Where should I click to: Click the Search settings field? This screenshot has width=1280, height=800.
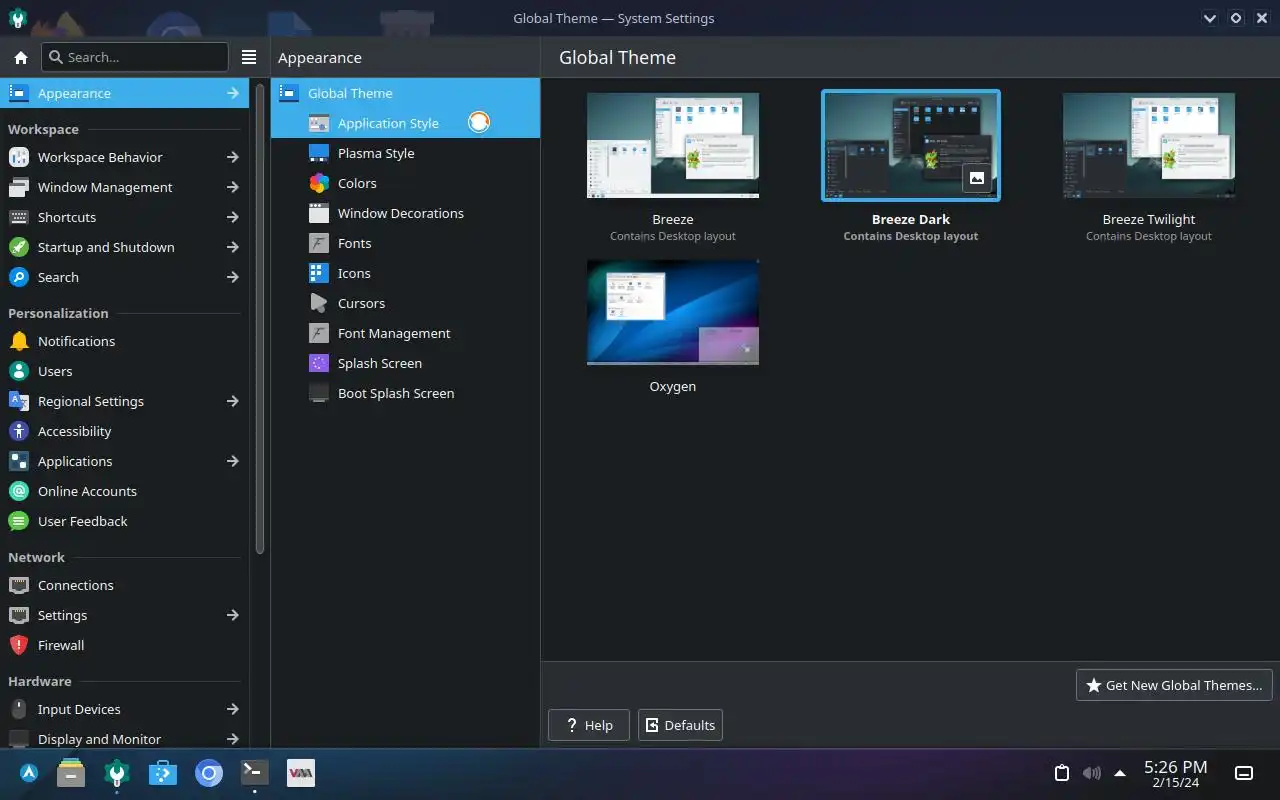coord(135,57)
